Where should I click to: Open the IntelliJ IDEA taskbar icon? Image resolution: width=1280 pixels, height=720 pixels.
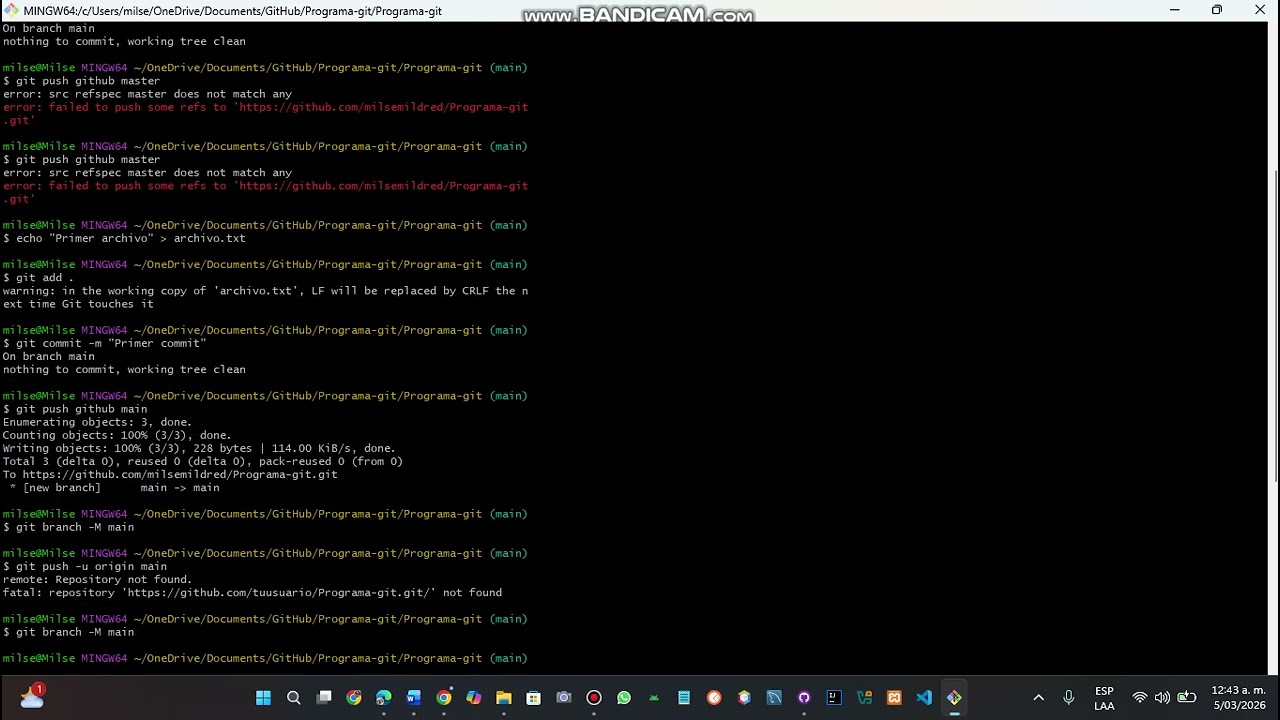(834, 698)
